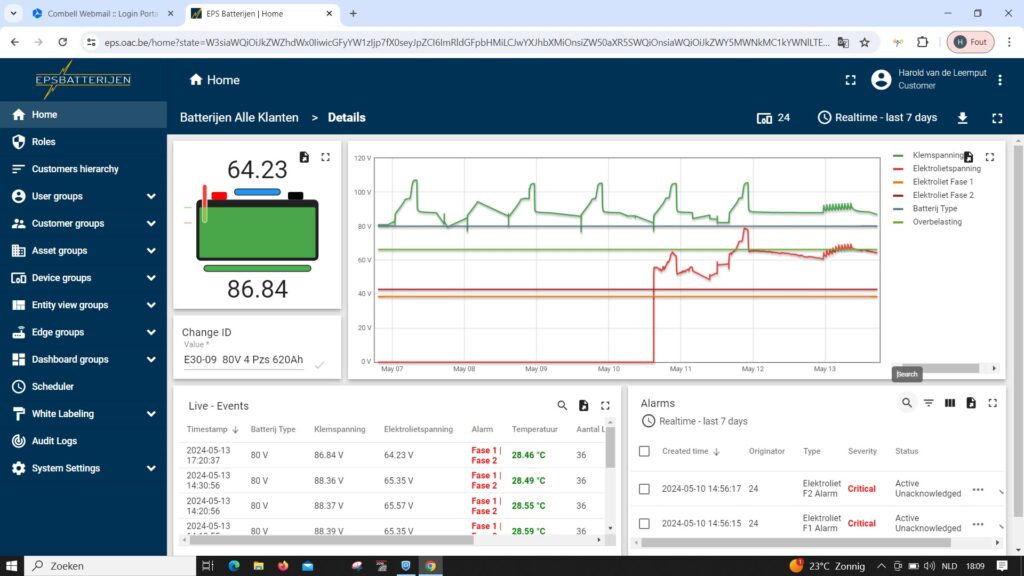
Task: Open the user account kebab menu
Action: [1000, 80]
